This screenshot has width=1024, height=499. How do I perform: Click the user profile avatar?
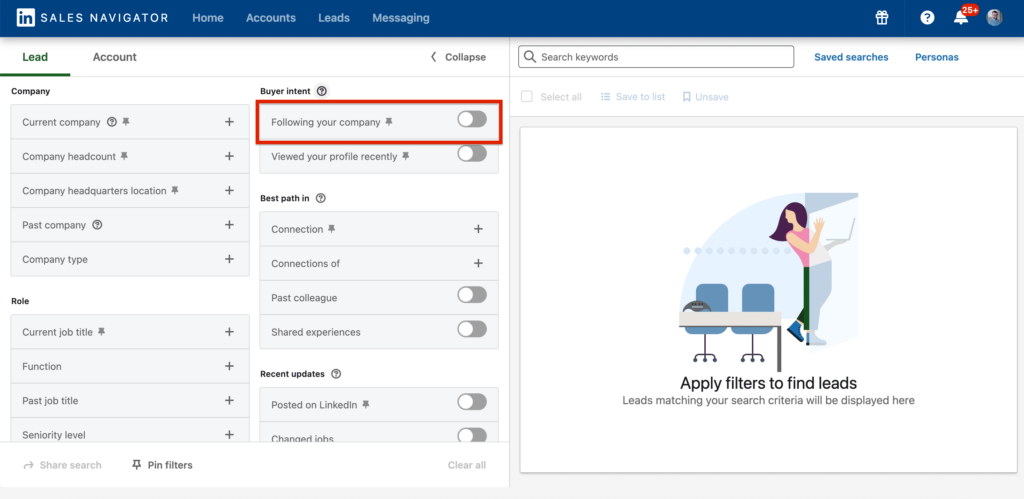point(994,18)
